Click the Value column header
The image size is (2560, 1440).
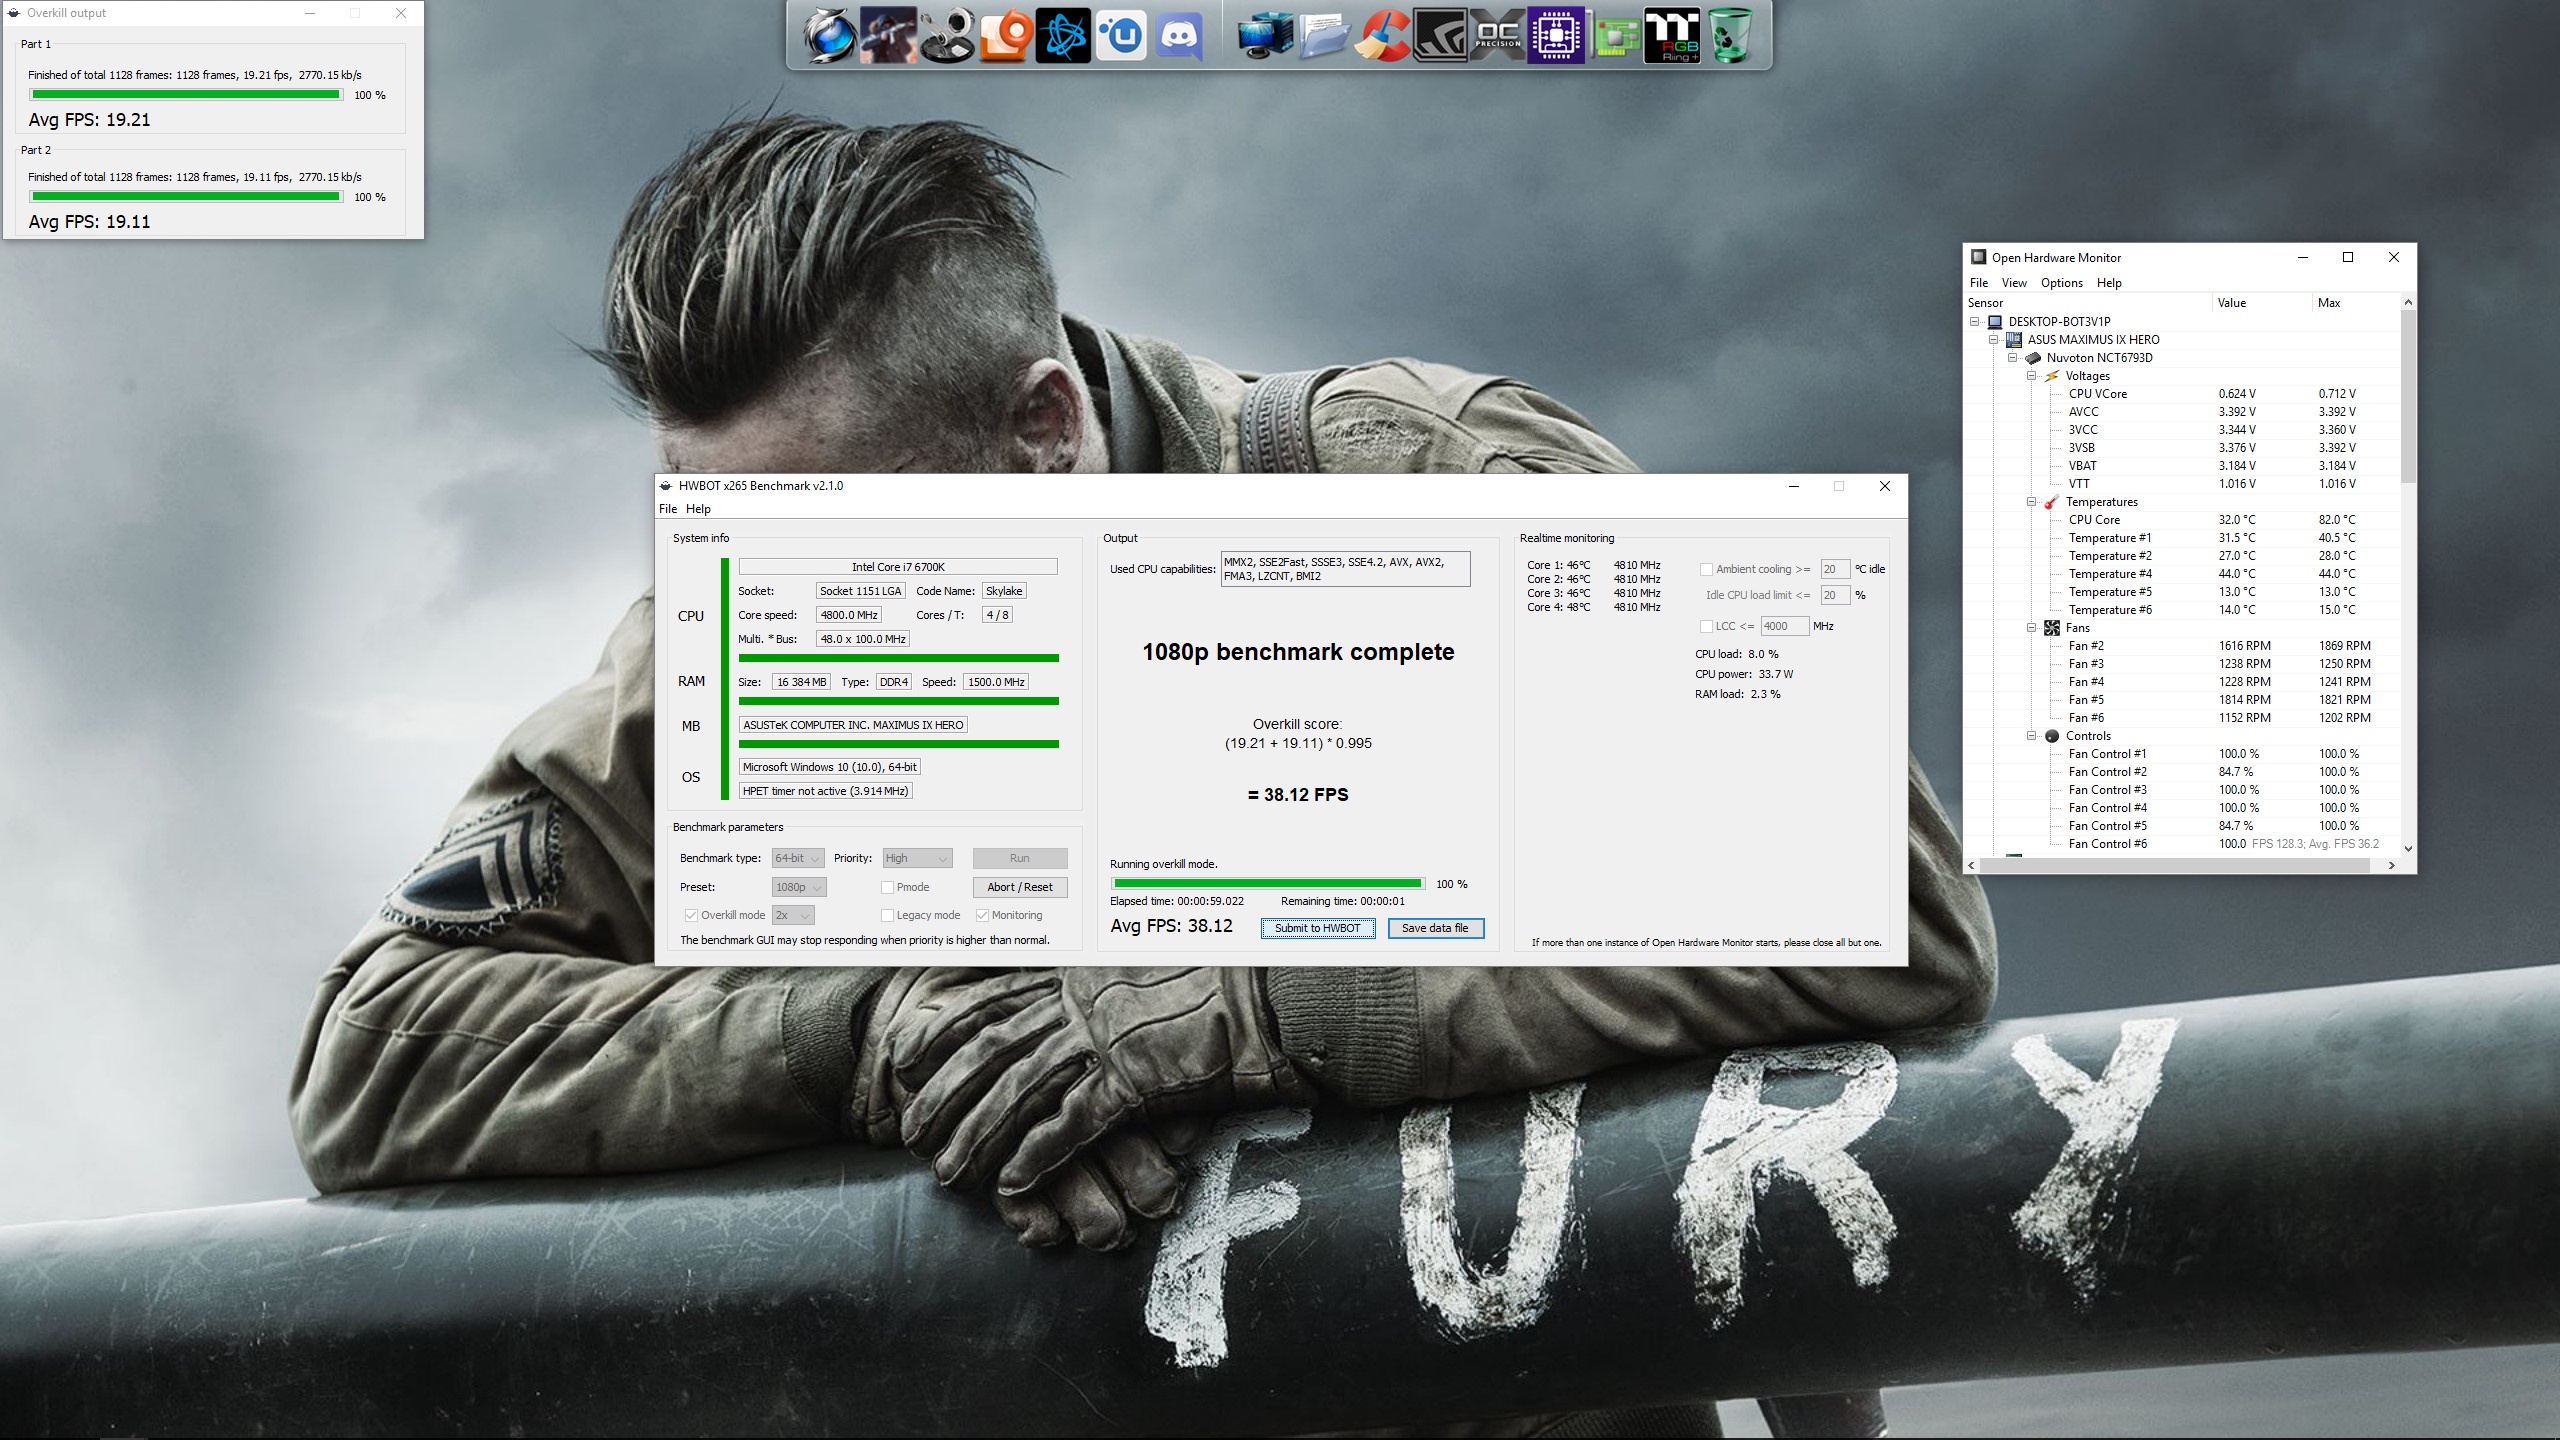[x=2262, y=303]
